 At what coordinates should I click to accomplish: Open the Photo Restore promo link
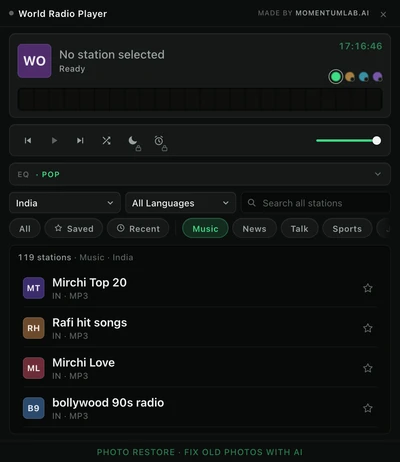pyautogui.click(x=200, y=452)
